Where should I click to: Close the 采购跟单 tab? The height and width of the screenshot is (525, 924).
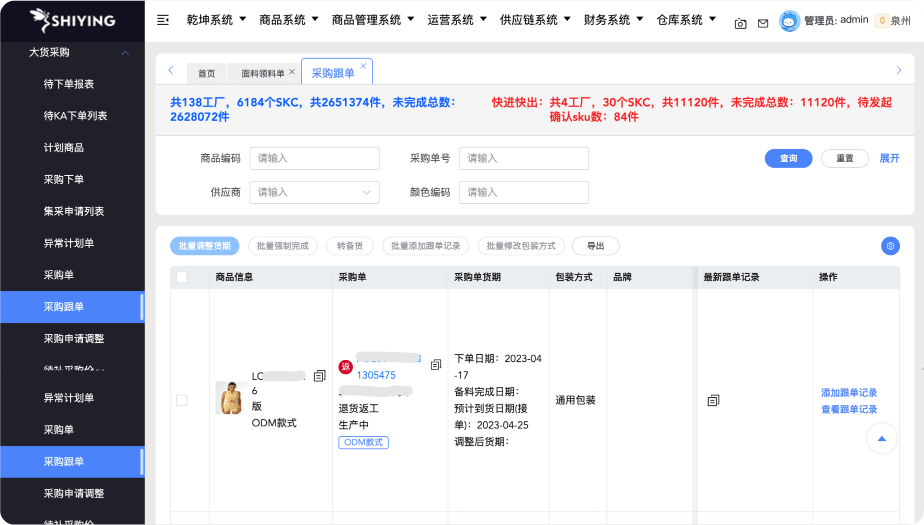coord(364,66)
